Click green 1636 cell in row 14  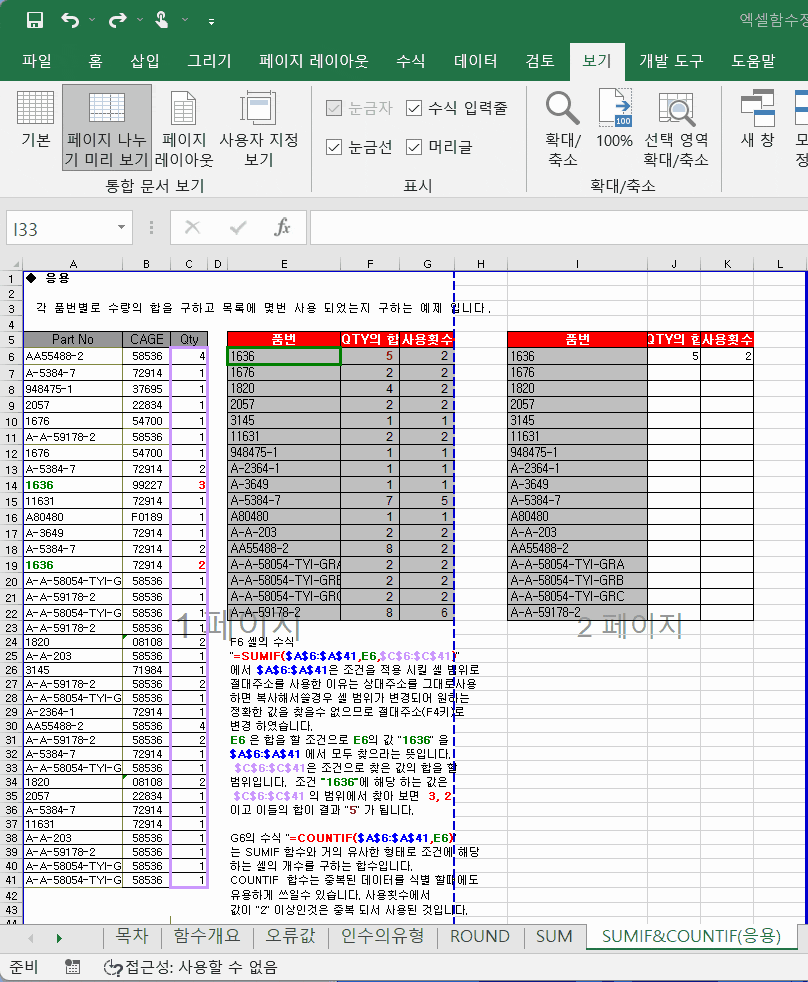click(73, 485)
